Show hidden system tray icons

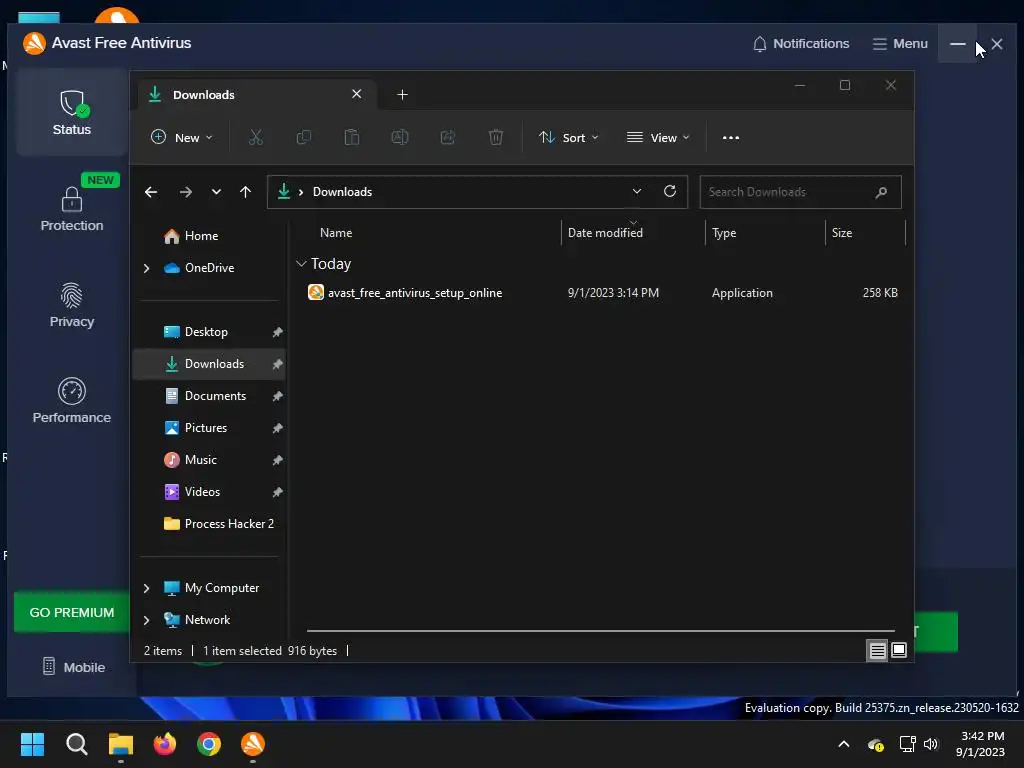pyautogui.click(x=844, y=744)
